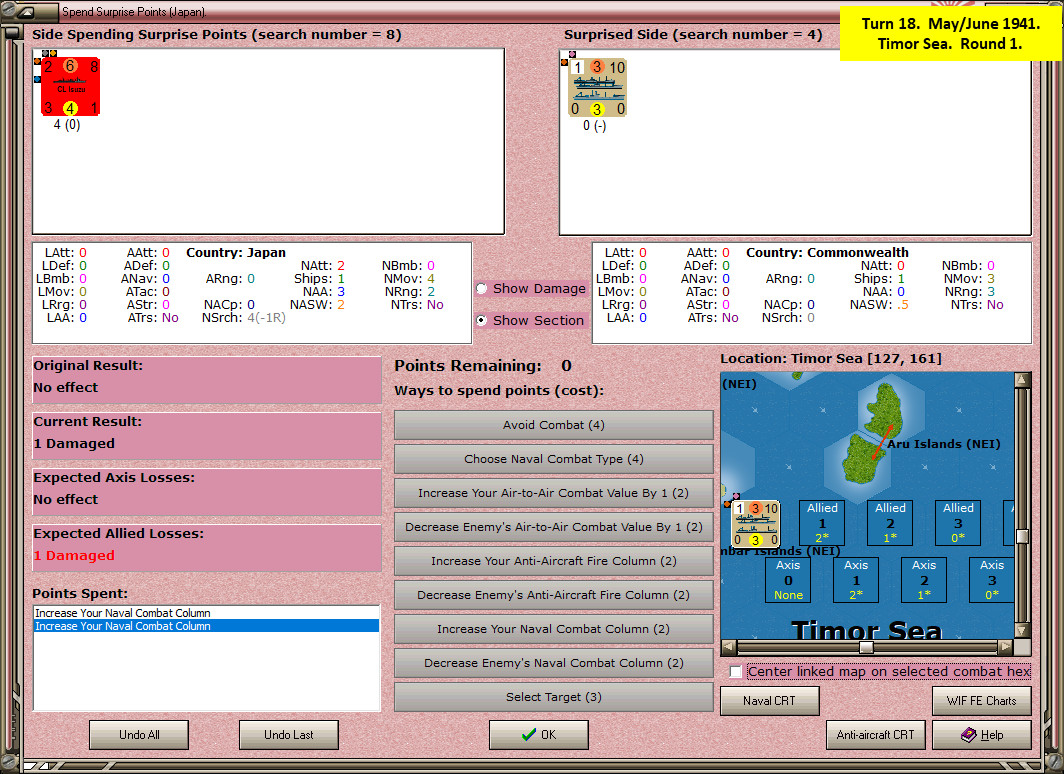Select the Show Damage radio button
The height and width of the screenshot is (774, 1064).
coord(482,288)
